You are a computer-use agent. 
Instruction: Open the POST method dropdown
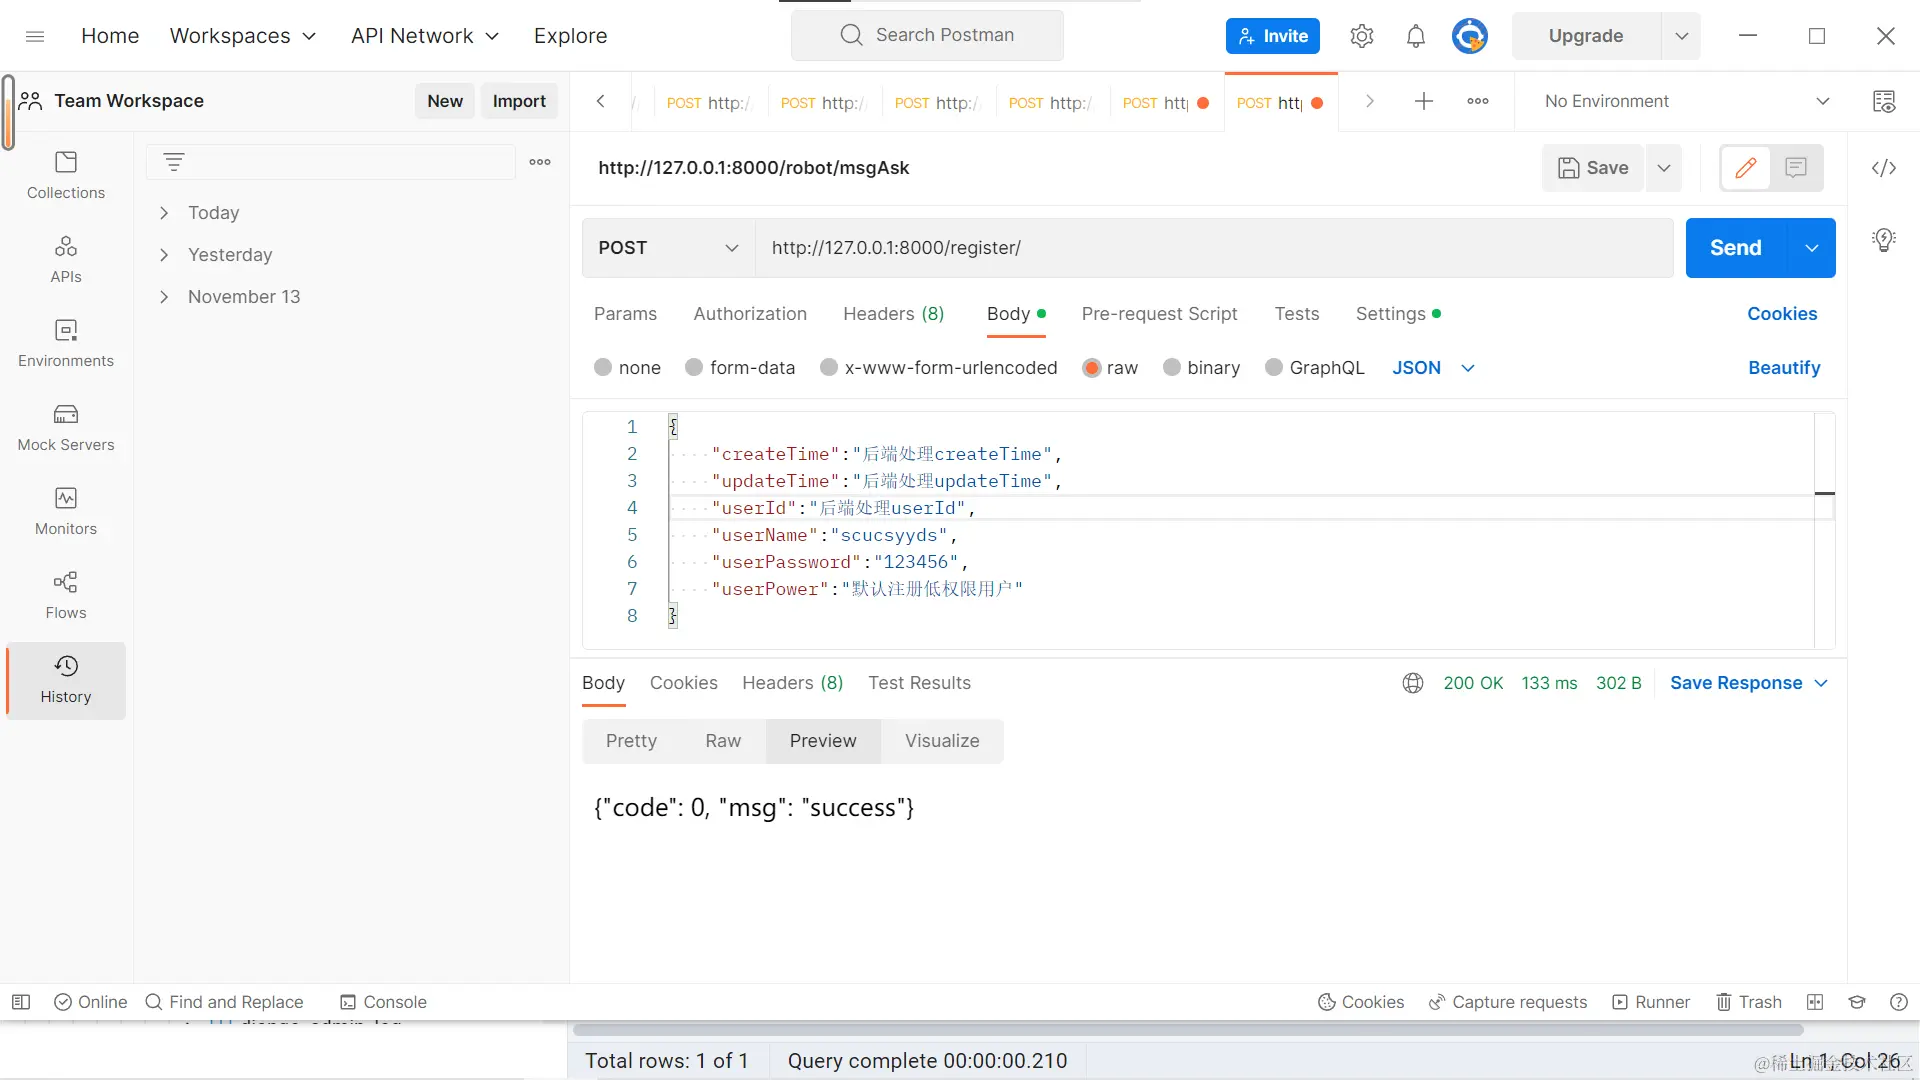coord(668,248)
